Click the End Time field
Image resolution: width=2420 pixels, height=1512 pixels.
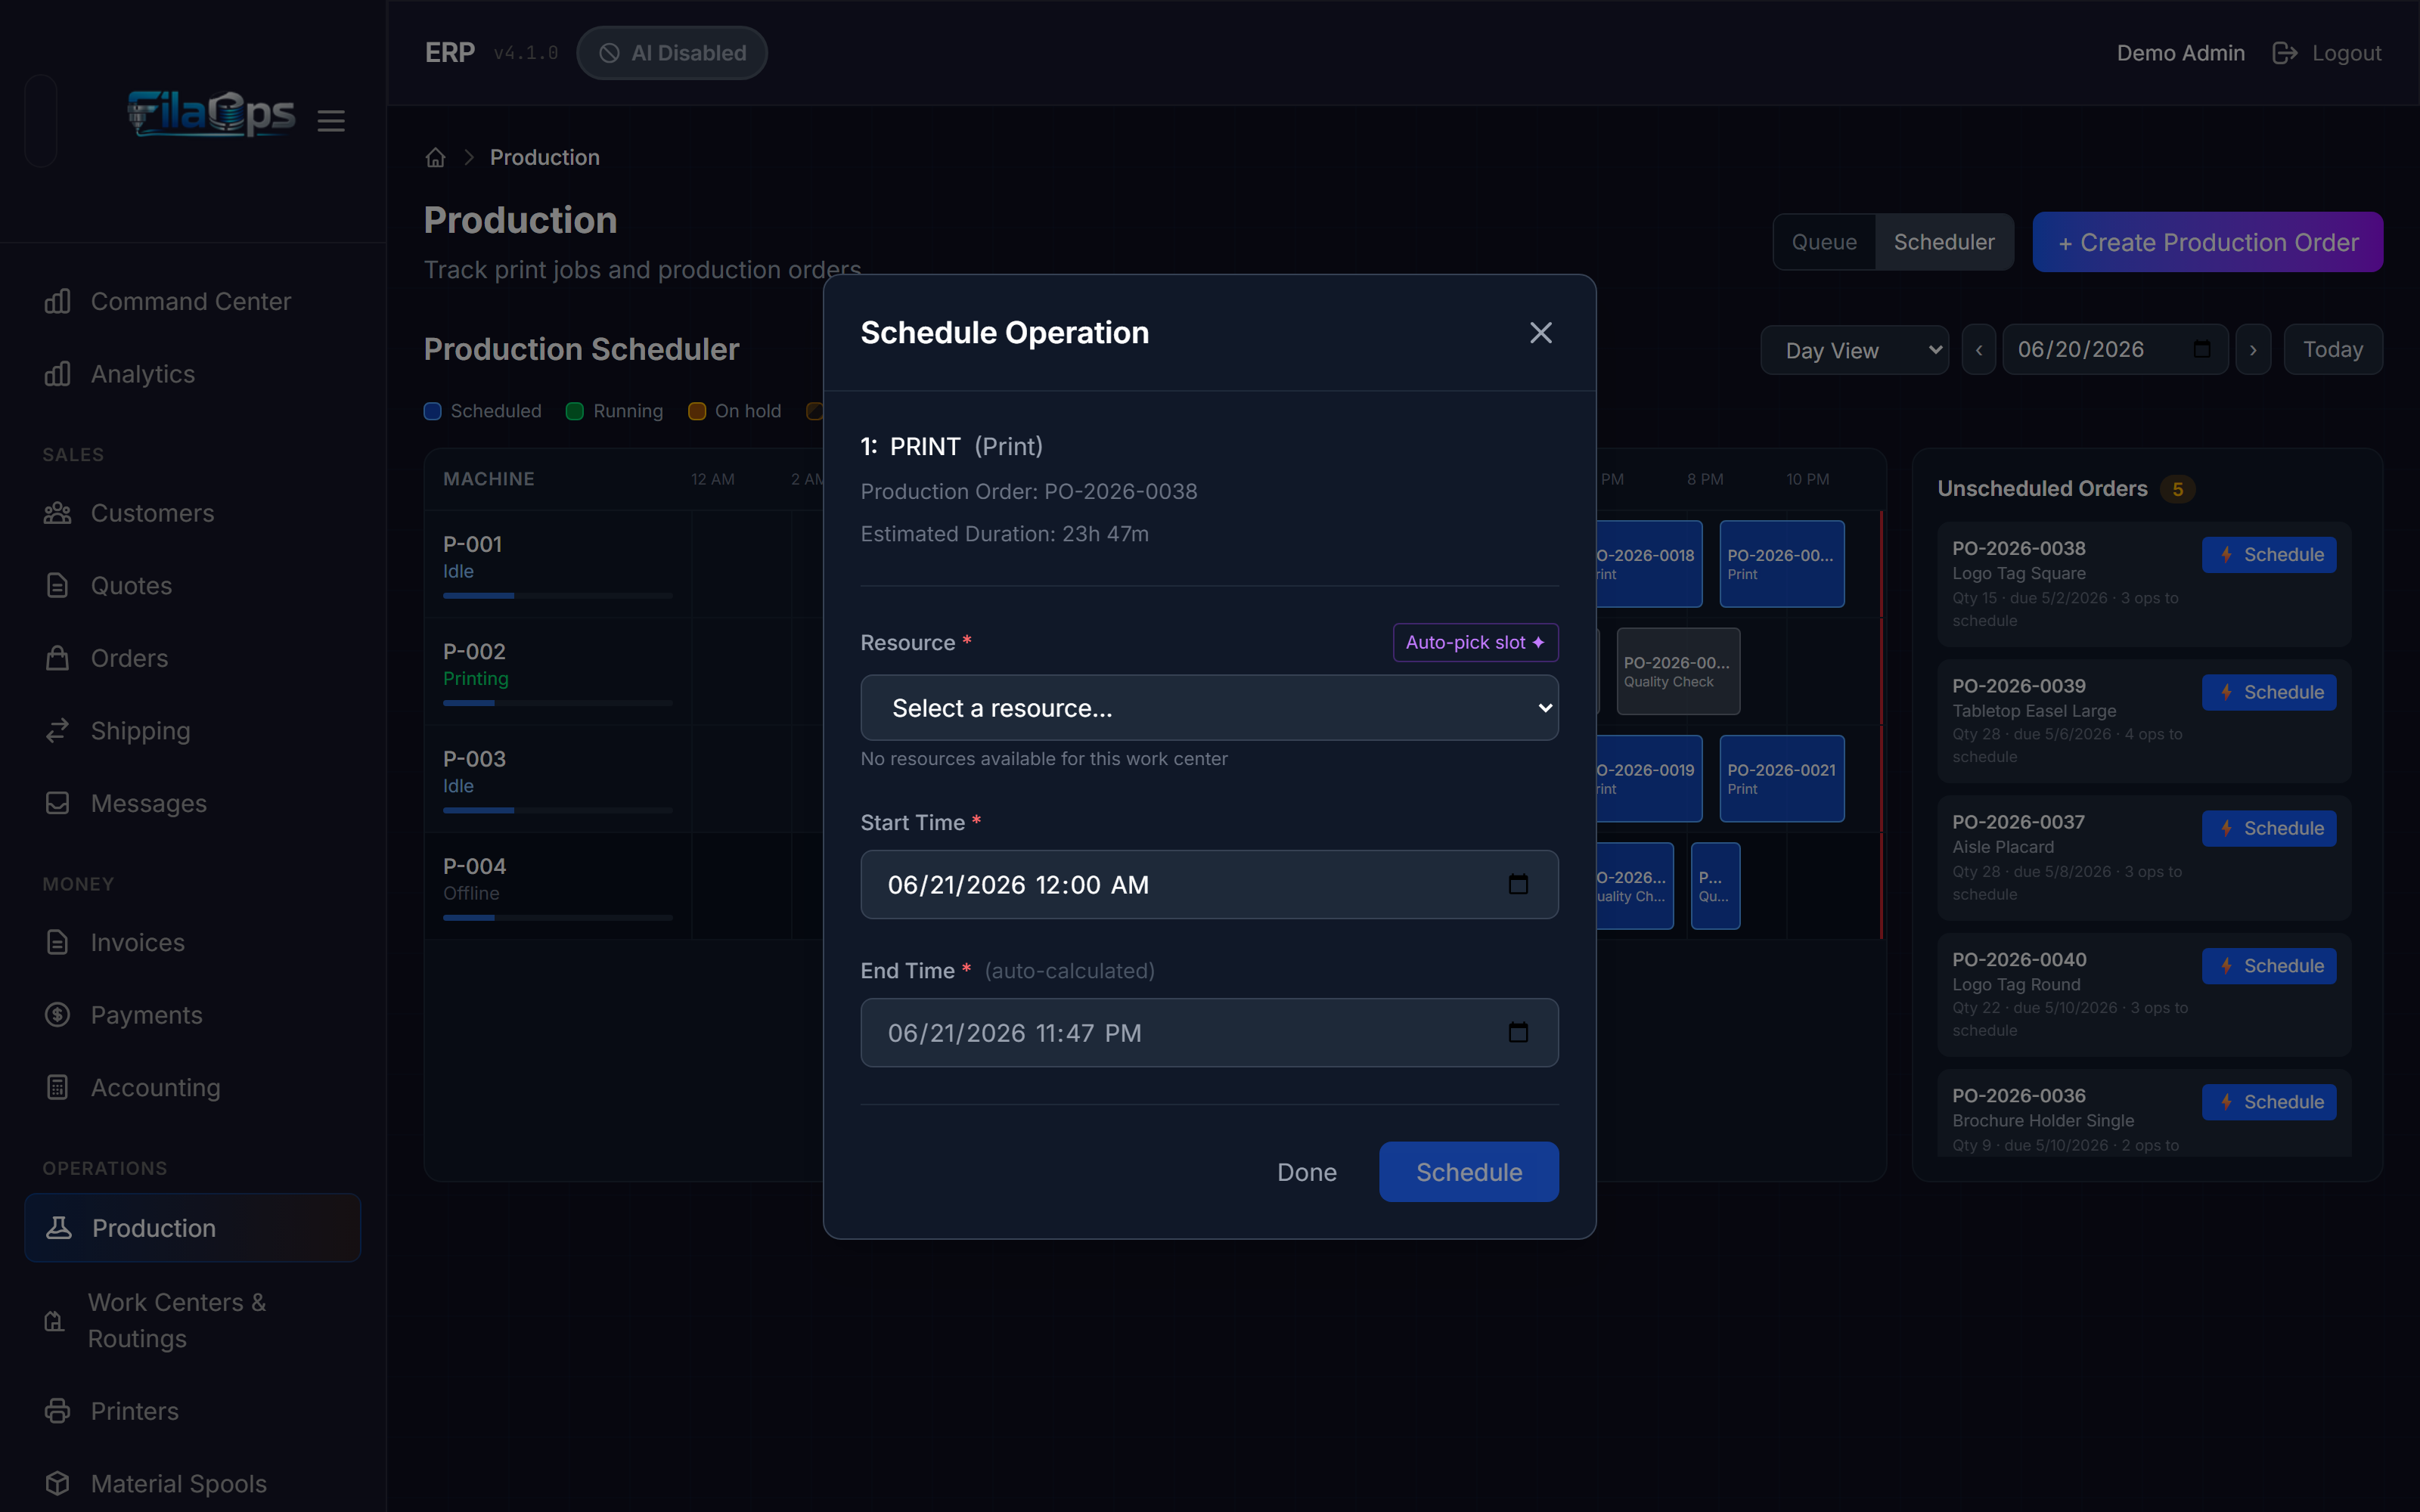click(x=1209, y=1032)
